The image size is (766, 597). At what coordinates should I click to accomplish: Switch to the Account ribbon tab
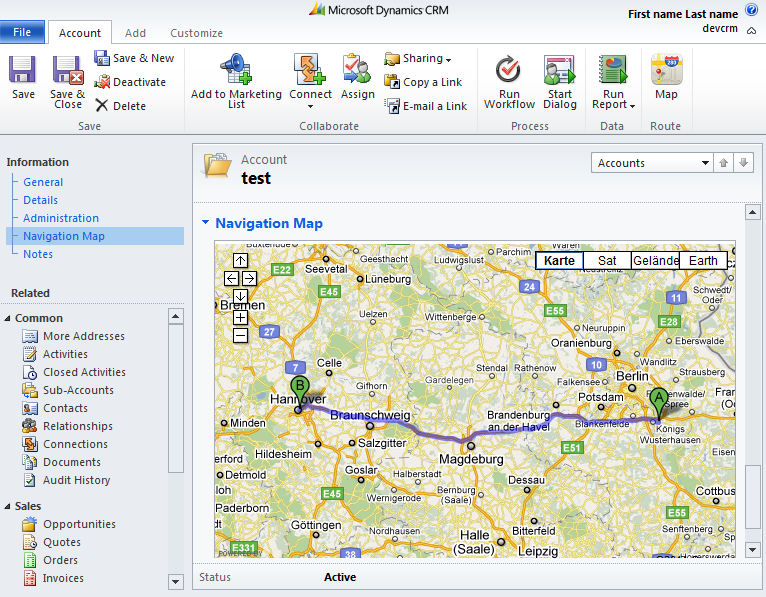coord(80,33)
